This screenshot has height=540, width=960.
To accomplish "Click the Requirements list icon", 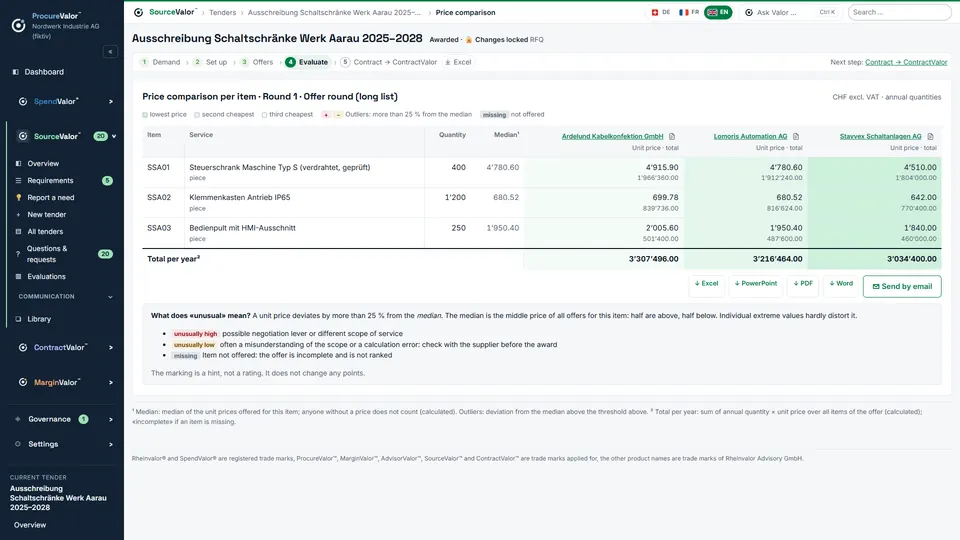I will click(18, 181).
